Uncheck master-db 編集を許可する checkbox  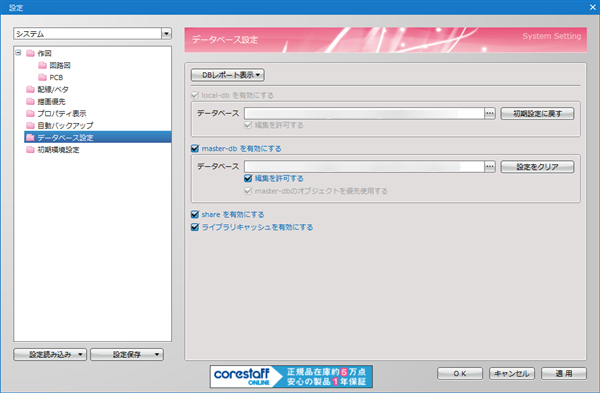click(x=248, y=178)
